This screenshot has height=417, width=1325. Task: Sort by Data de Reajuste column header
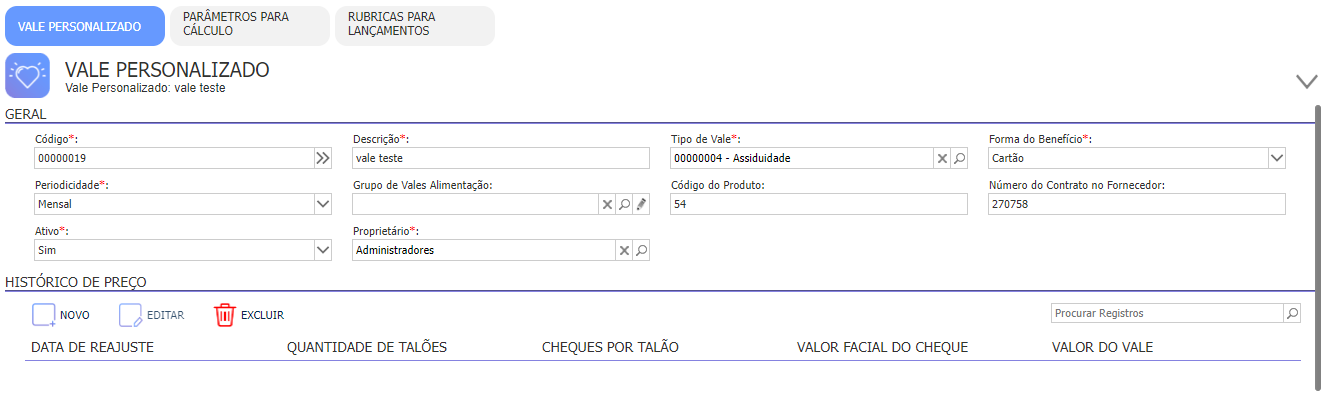92,347
